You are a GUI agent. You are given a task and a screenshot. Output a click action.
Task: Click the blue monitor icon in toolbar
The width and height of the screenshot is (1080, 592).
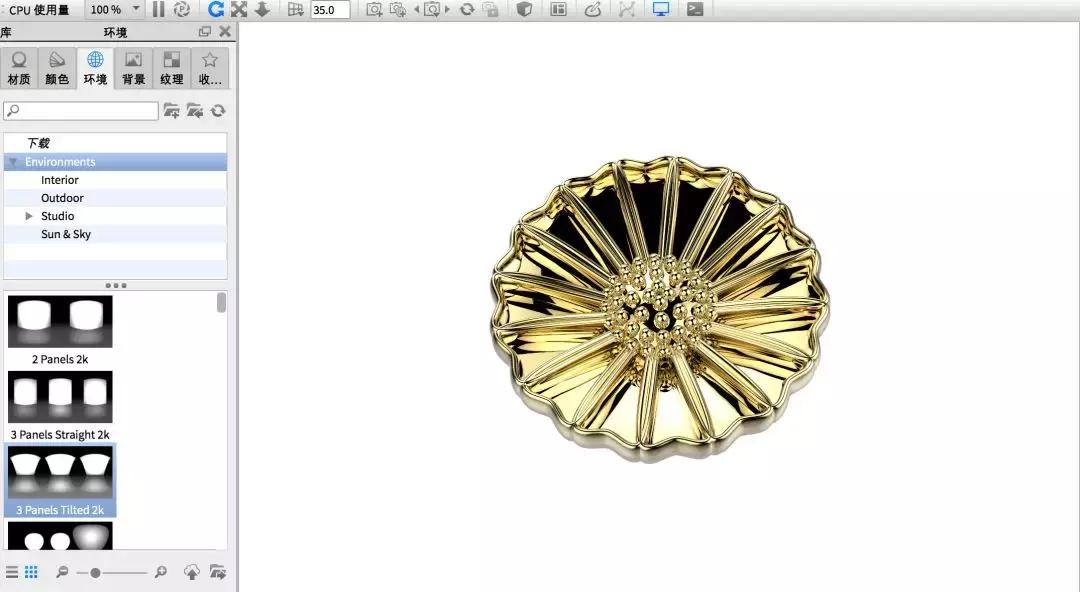coord(660,9)
